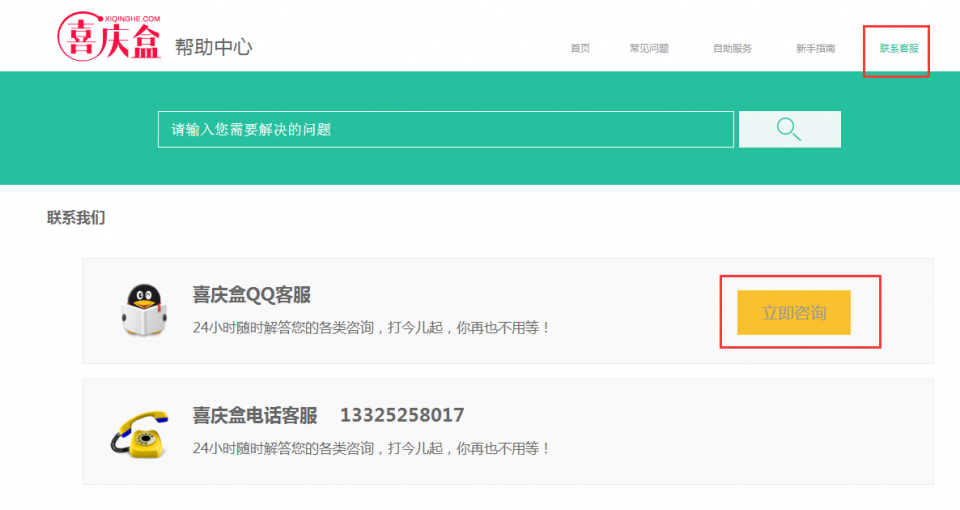Click the 喜庆盒电话客服 heading
960x510 pixels.
coord(254,415)
